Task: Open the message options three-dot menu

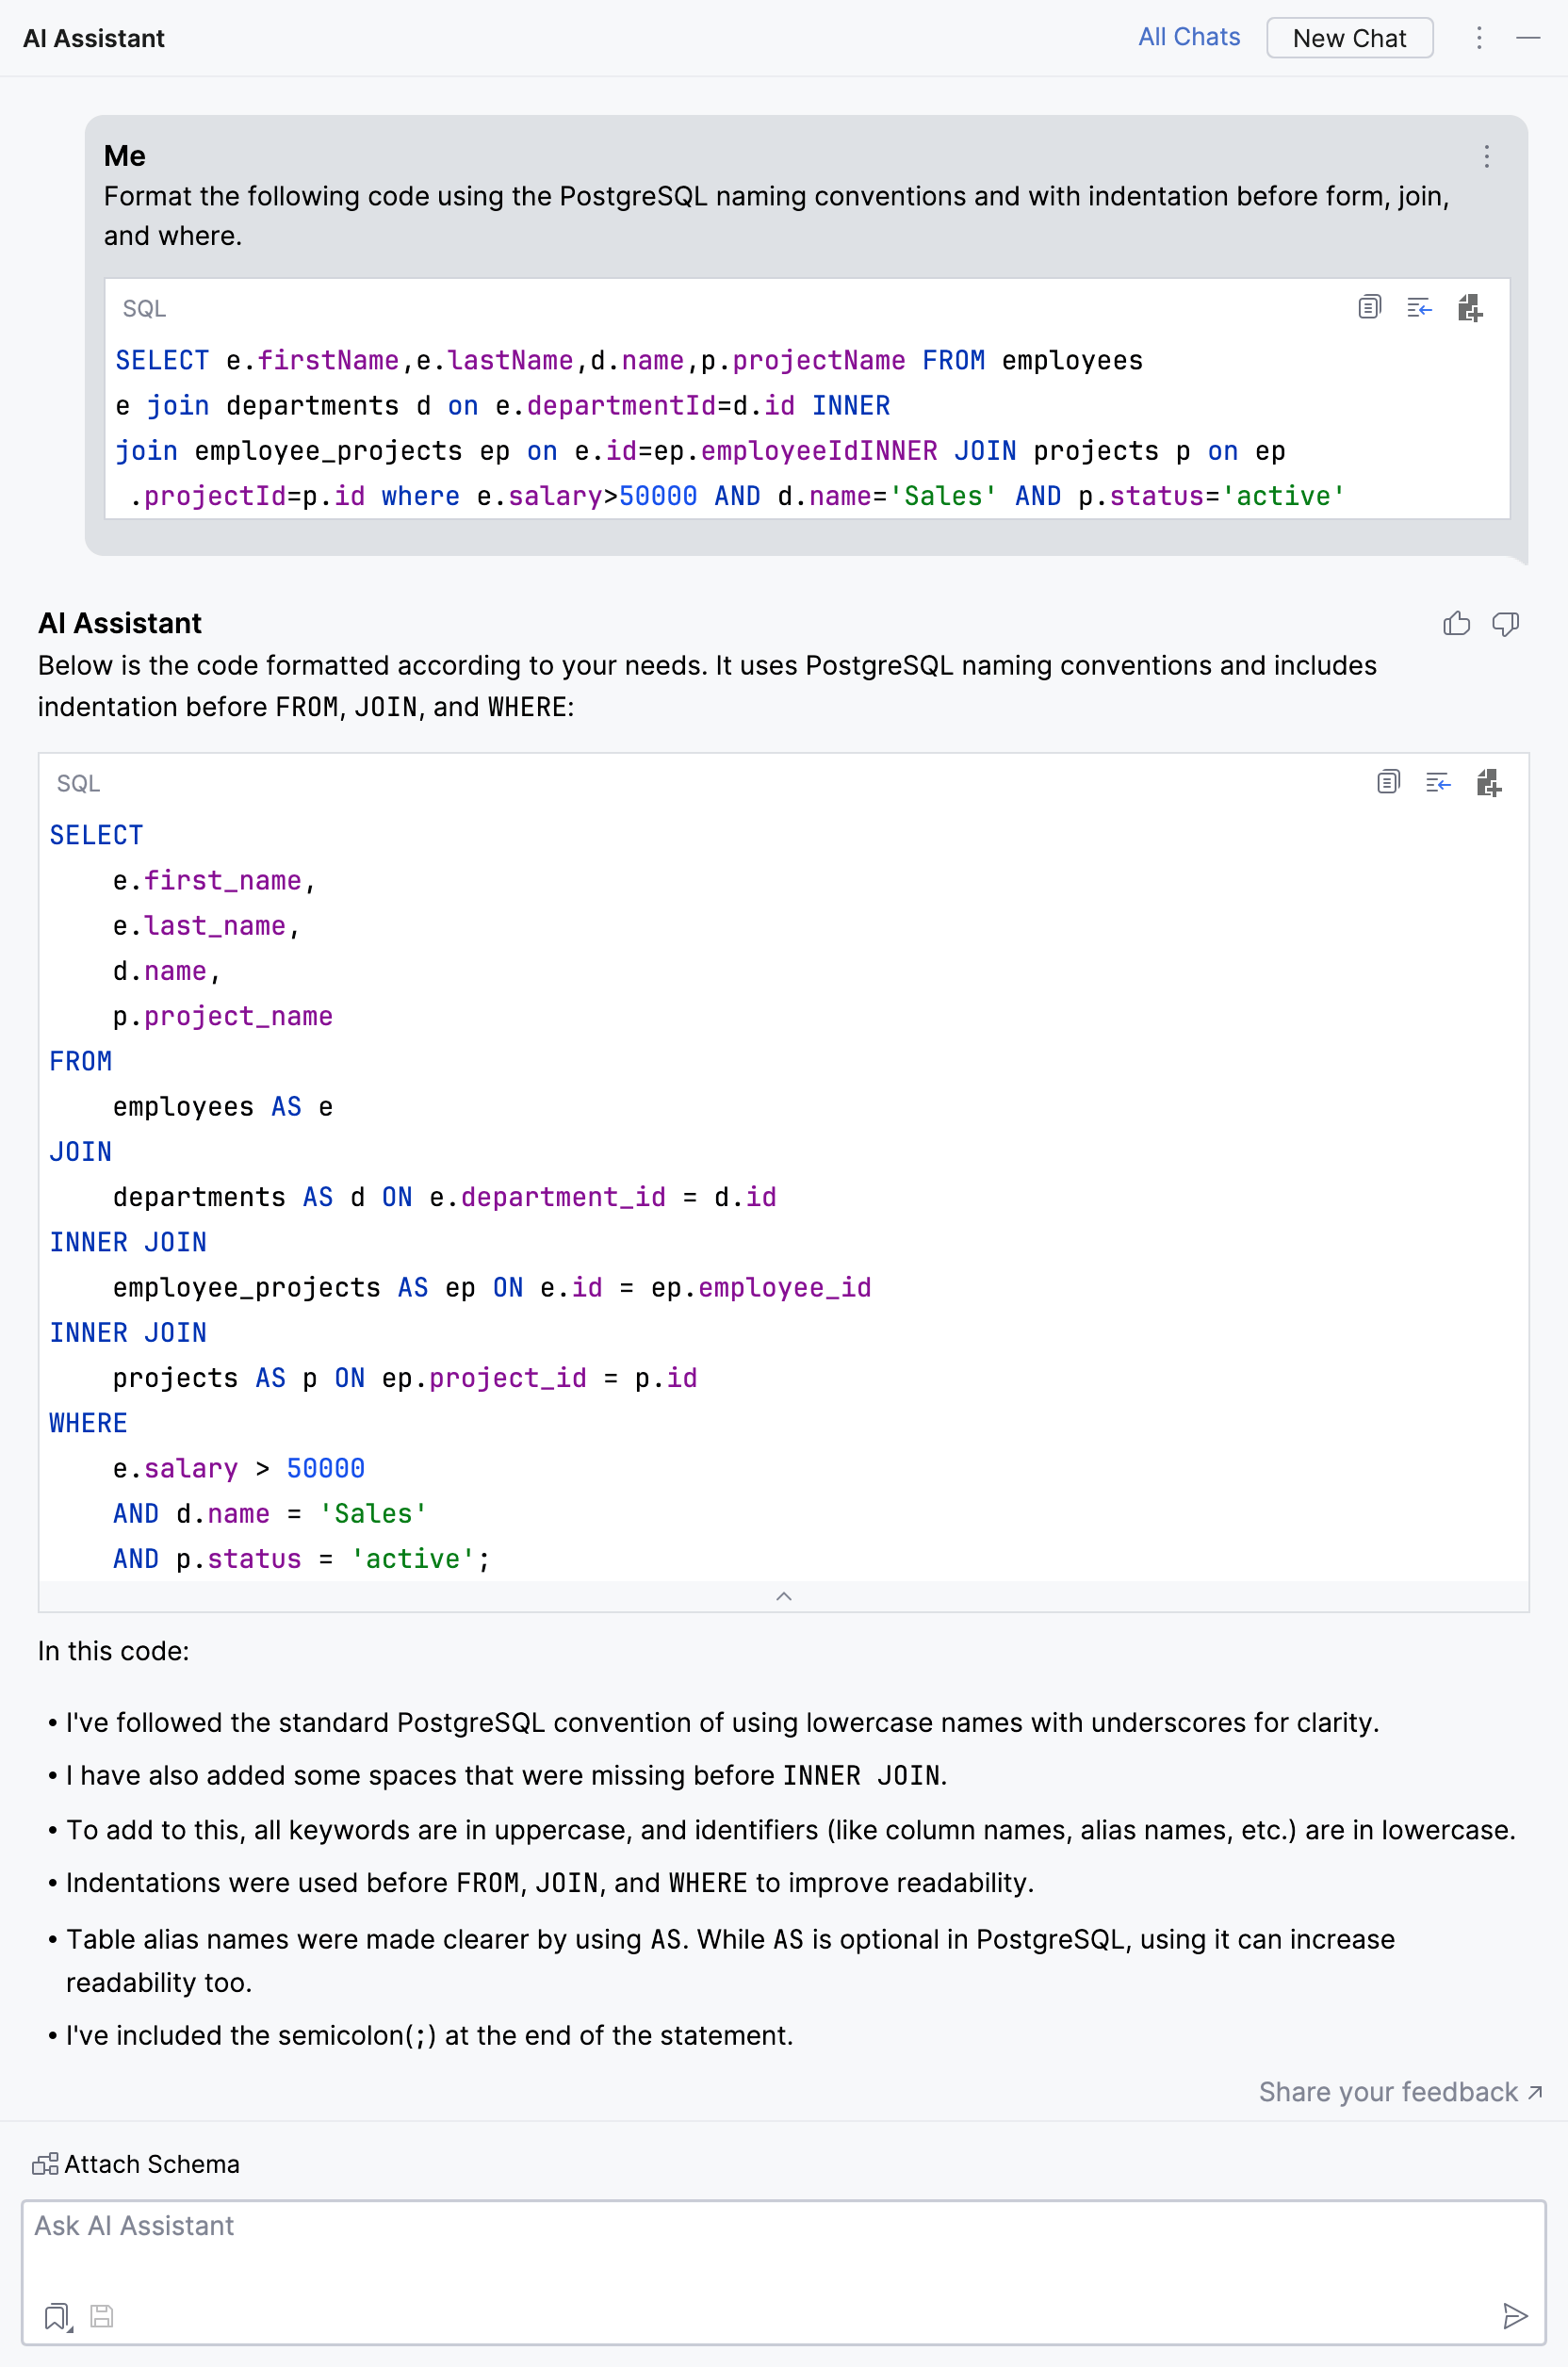Action: tap(1486, 157)
